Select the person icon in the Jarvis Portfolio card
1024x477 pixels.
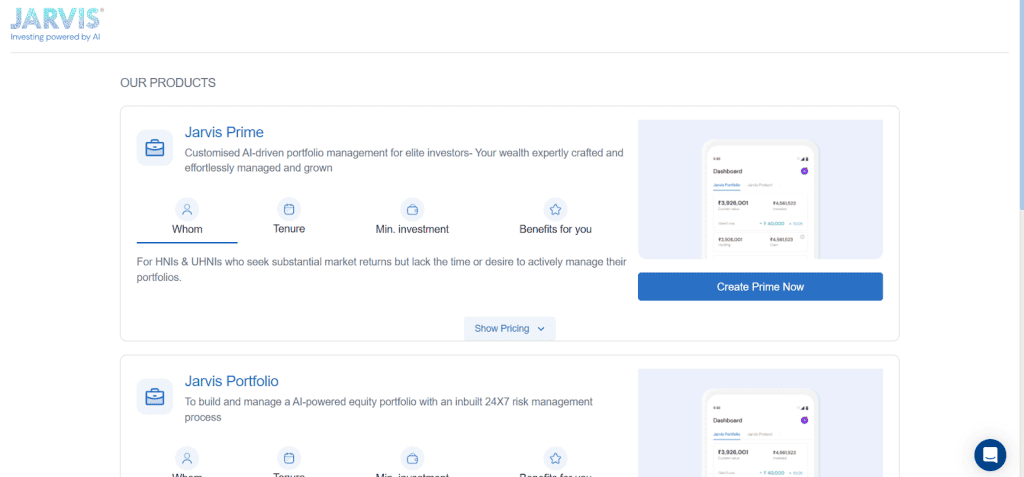pyautogui.click(x=187, y=458)
